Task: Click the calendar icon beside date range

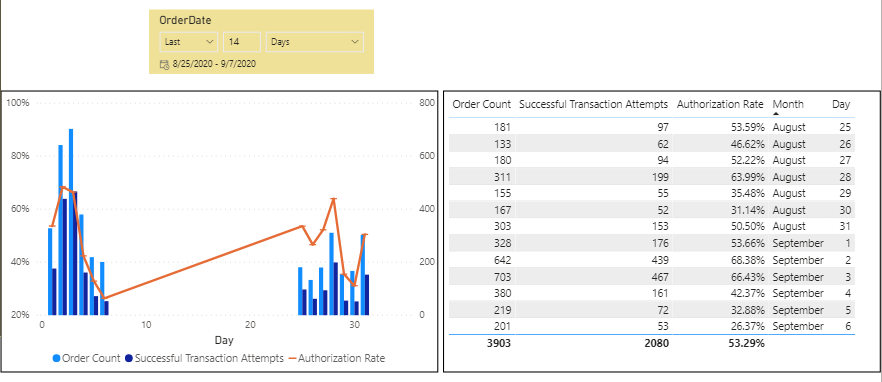Action: [164, 65]
